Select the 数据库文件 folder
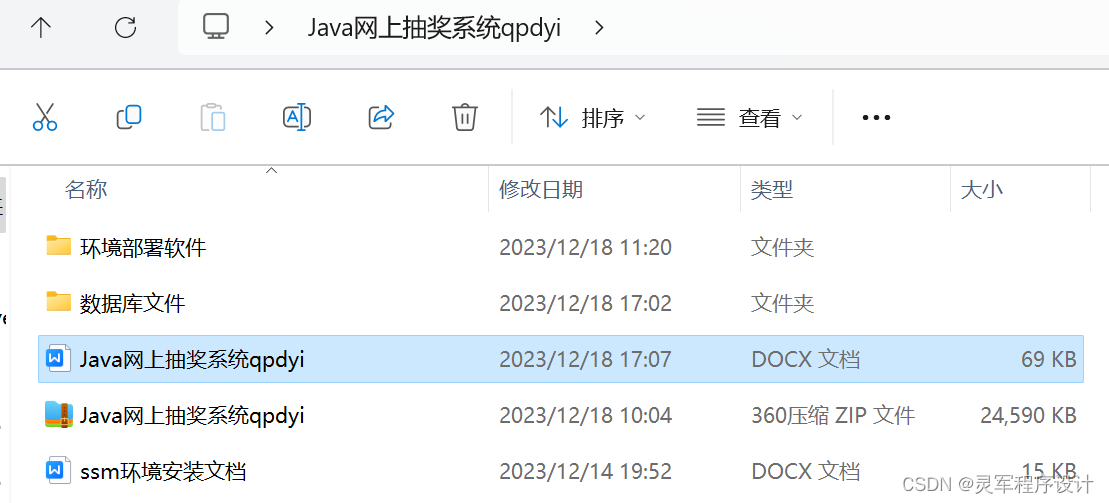 (x=561, y=303)
